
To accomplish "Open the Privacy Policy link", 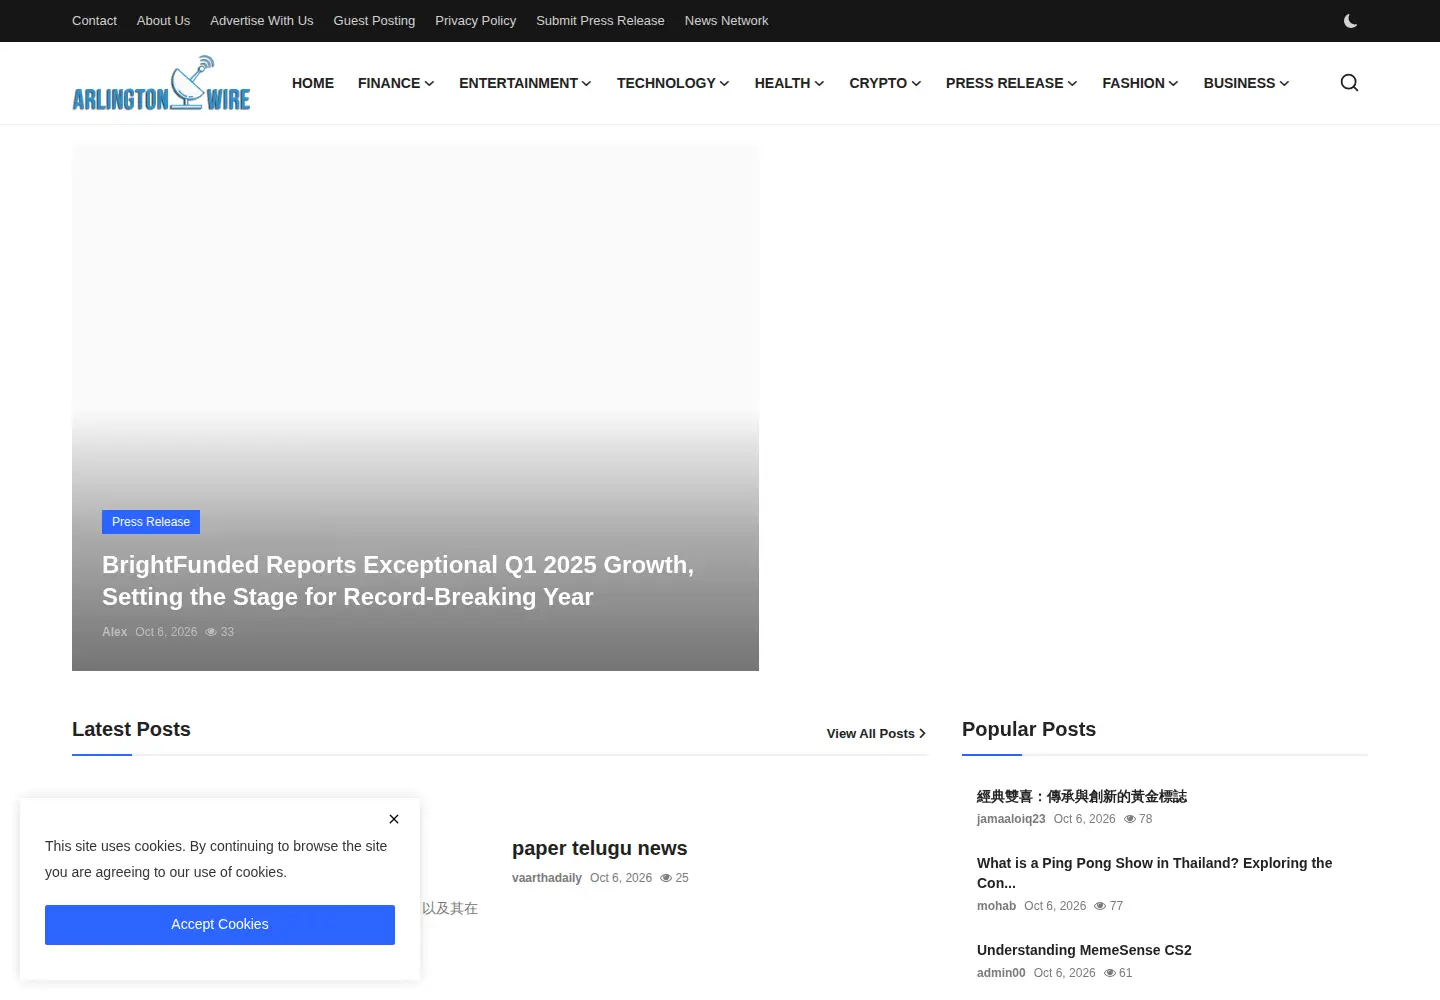I will (475, 21).
